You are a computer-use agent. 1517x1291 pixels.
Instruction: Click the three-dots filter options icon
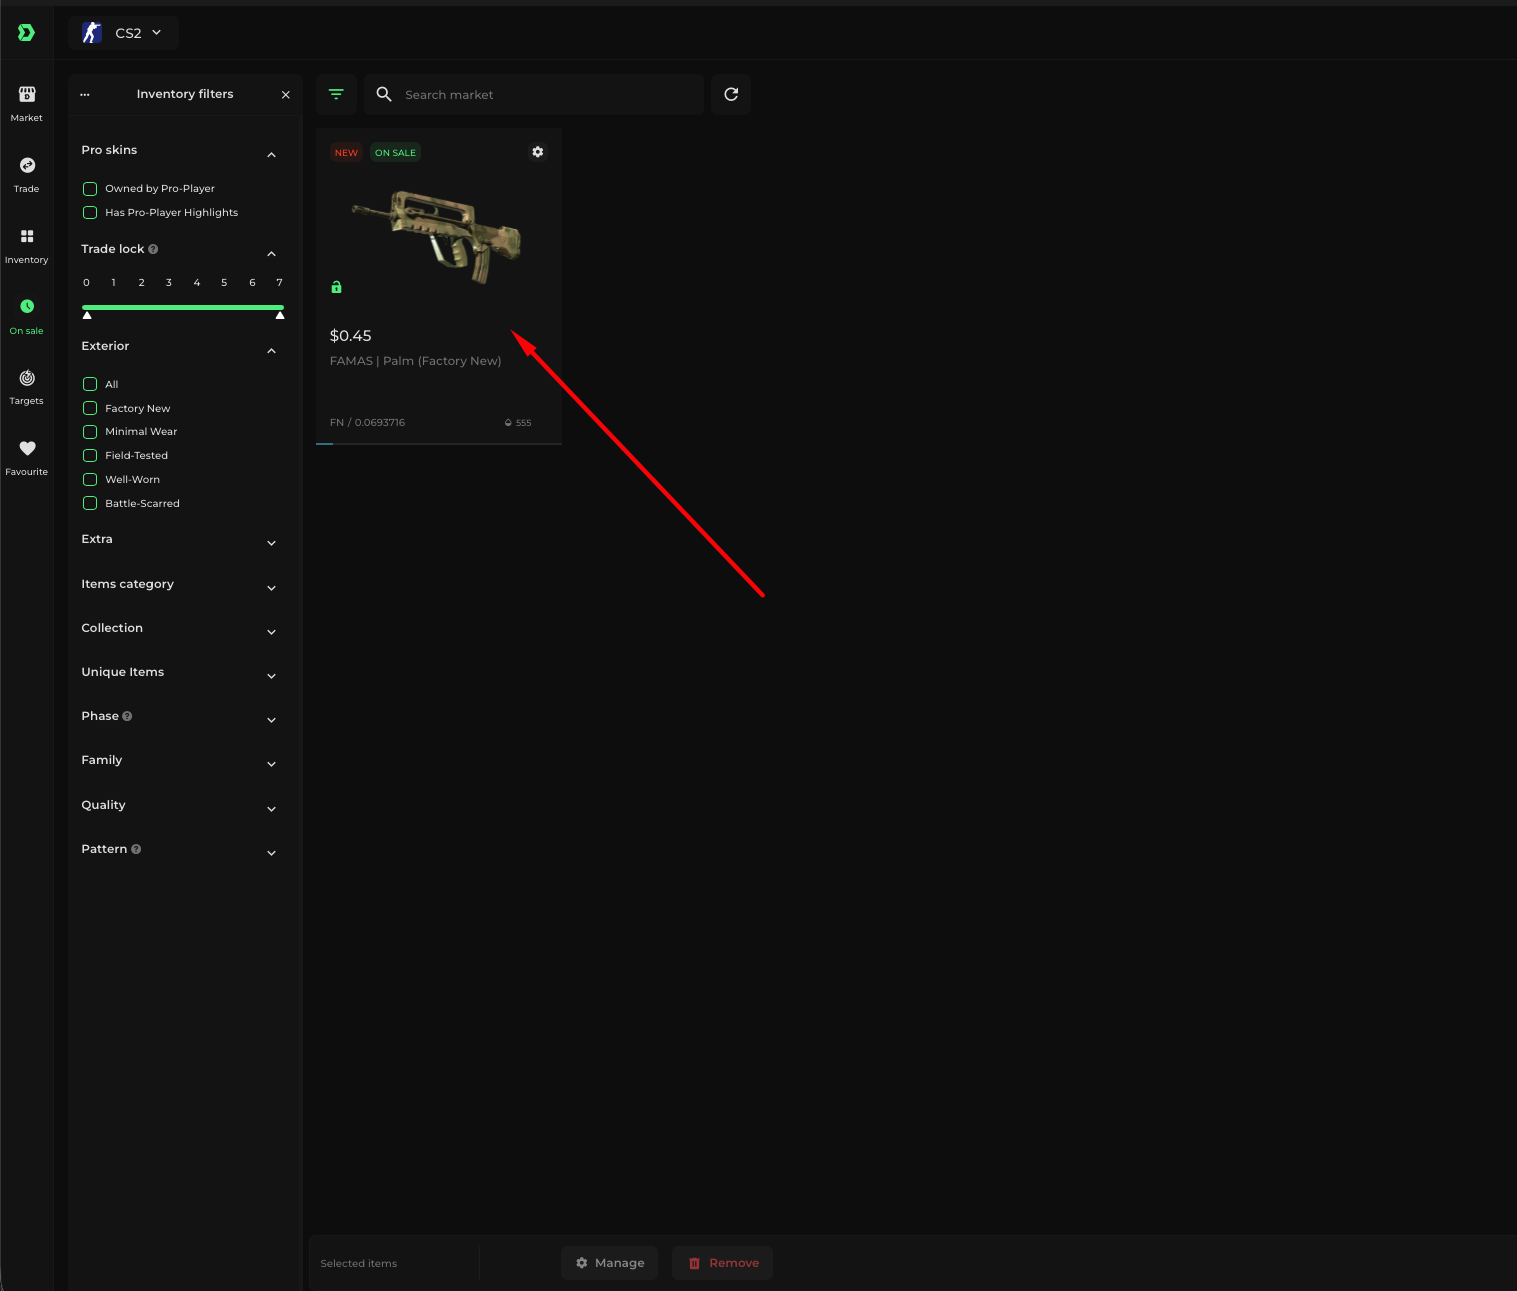point(85,95)
